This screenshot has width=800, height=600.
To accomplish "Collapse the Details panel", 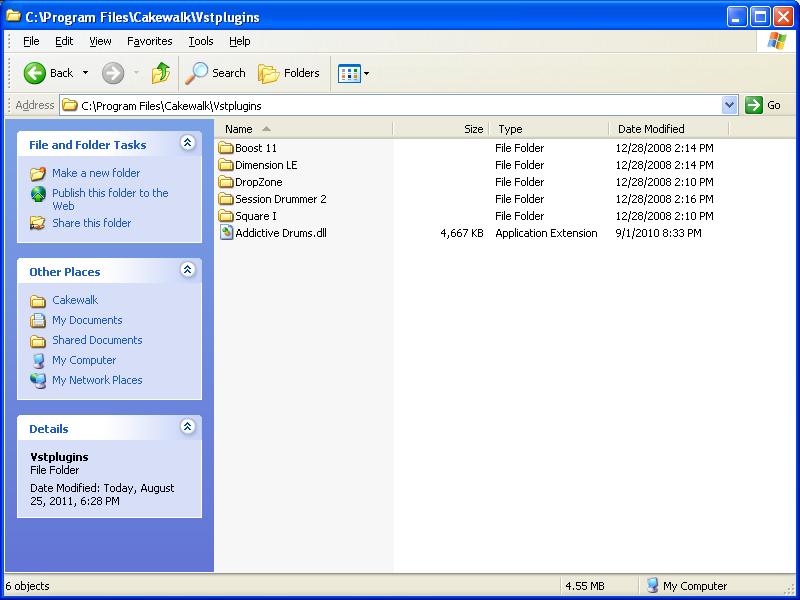I will point(187,428).
